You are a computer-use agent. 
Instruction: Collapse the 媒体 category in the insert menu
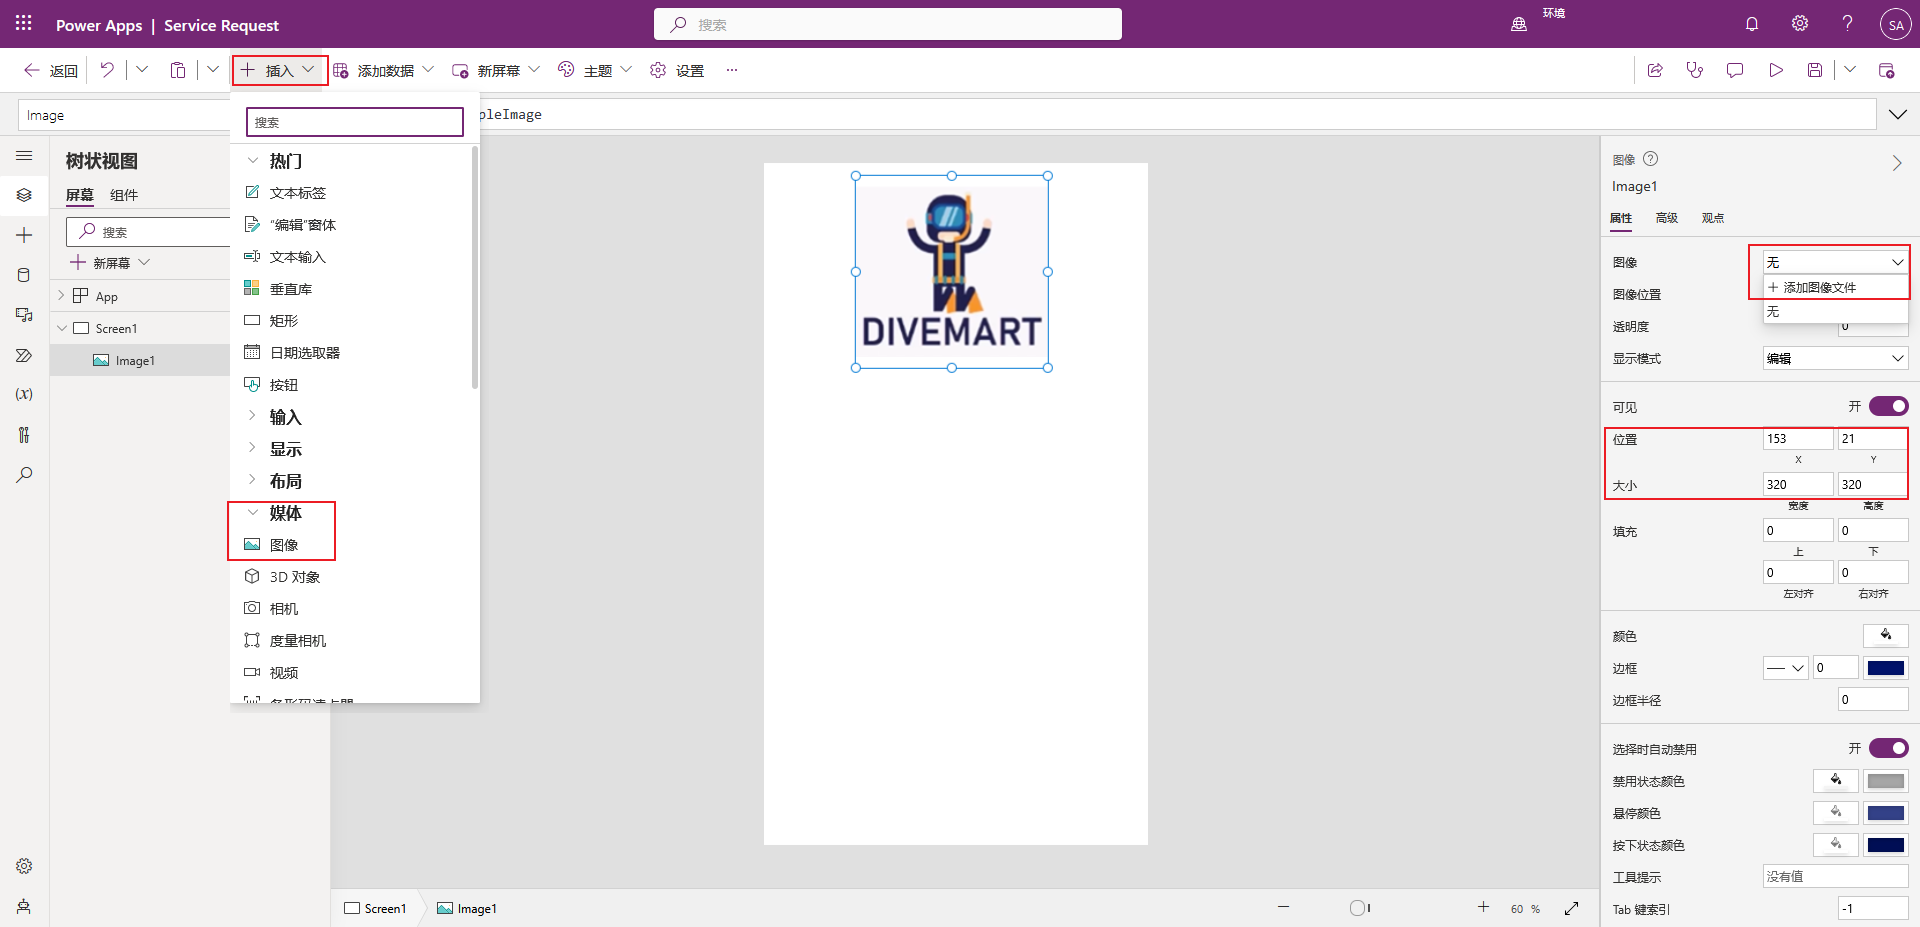tap(253, 513)
